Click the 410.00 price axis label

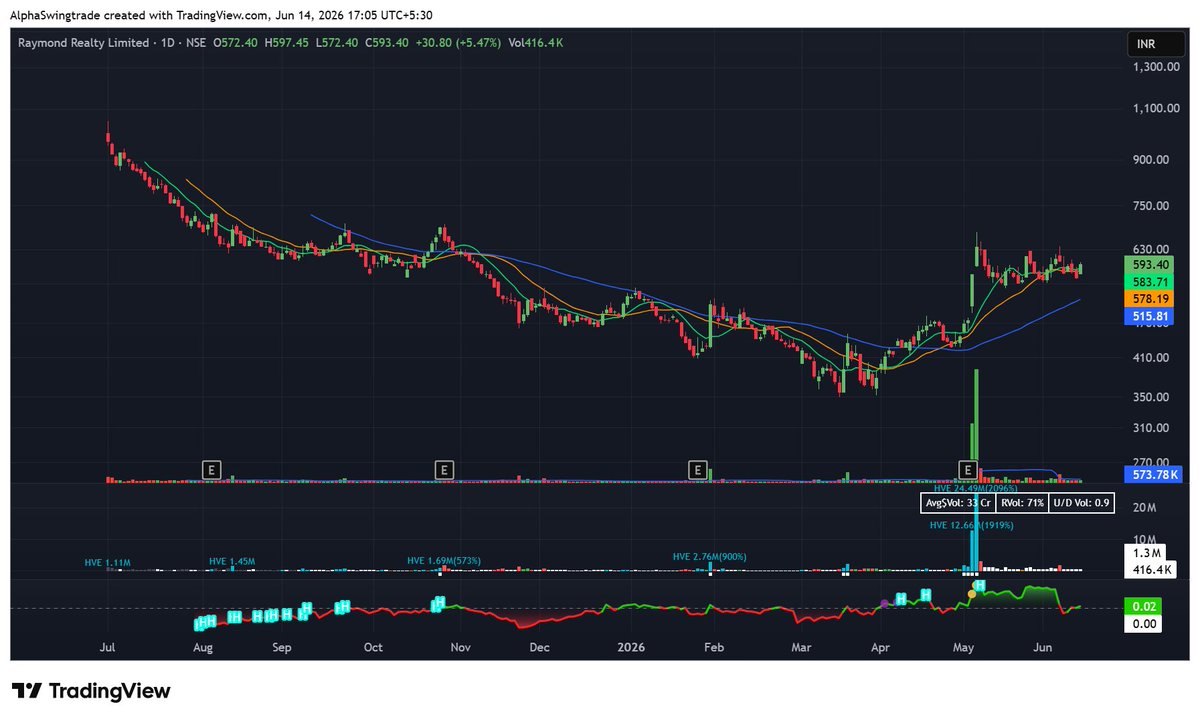pyautogui.click(x=1153, y=358)
